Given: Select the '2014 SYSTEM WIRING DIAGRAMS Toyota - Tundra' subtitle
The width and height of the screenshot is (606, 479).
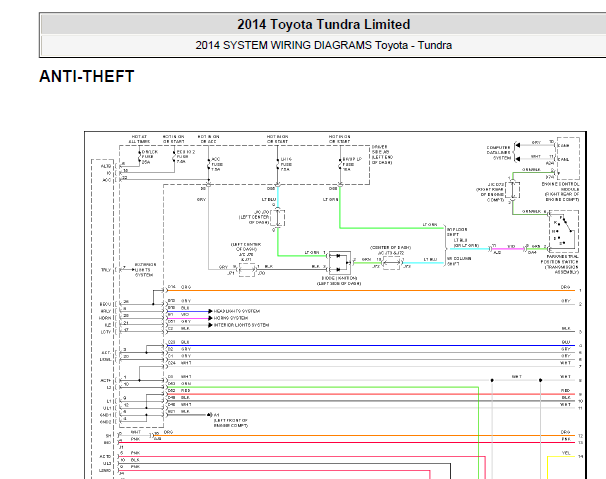Looking at the screenshot, I should coord(323,45).
